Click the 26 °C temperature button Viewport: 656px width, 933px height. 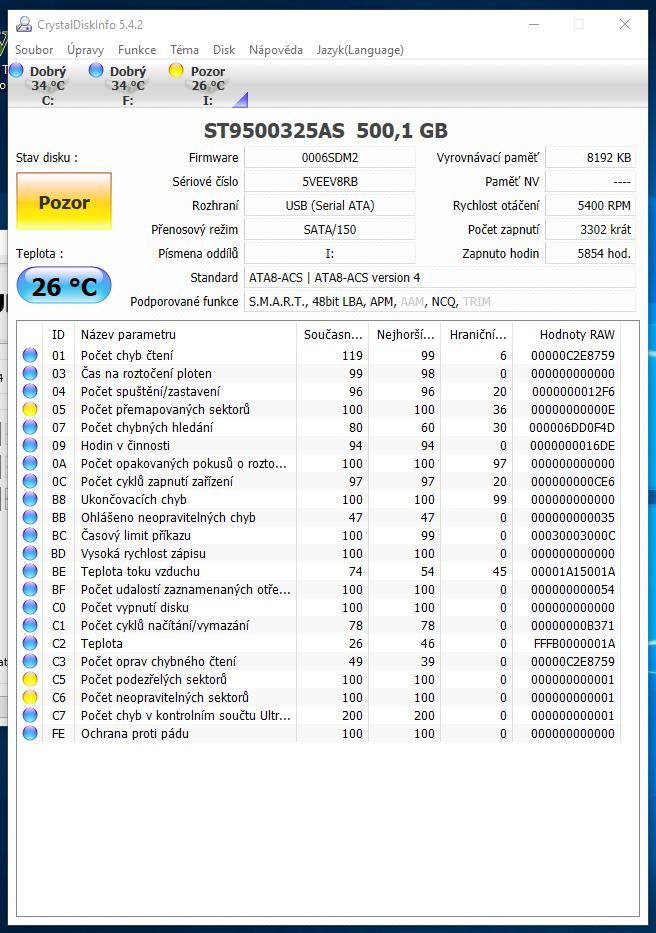coord(64,288)
